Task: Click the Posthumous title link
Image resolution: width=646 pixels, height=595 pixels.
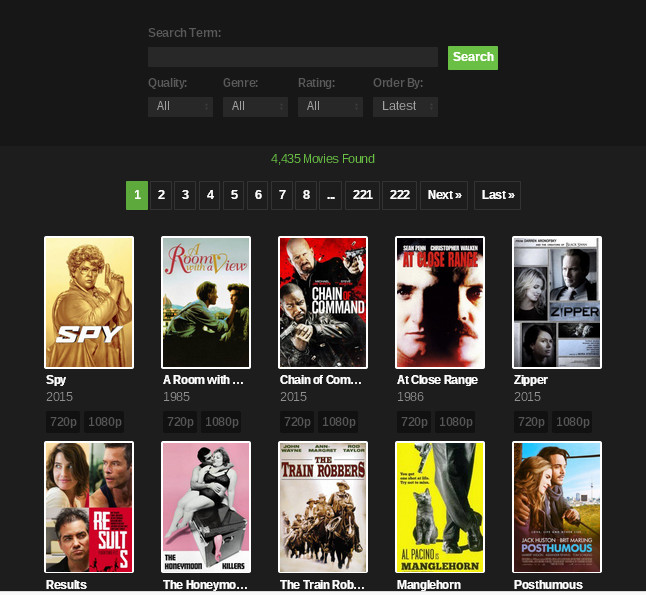Action: coord(548,585)
